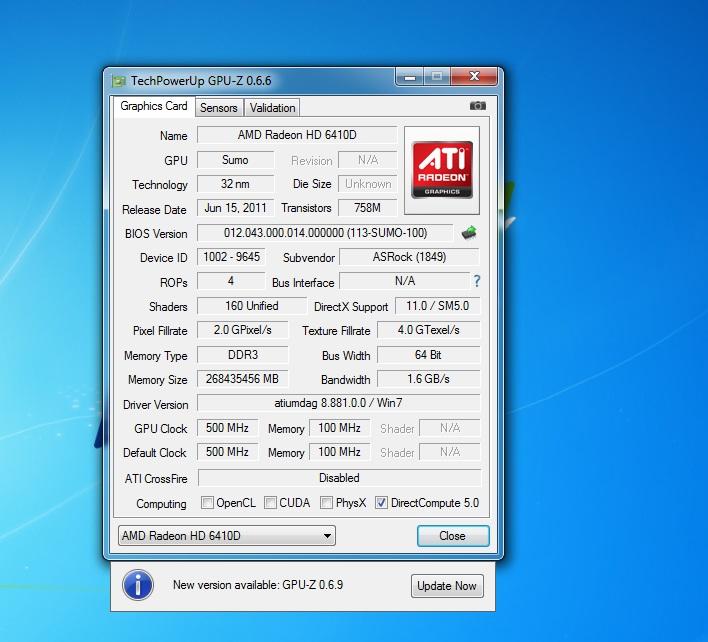The height and width of the screenshot is (642, 708).
Task: Enable the OpenCL checkbox
Action: [x=207, y=502]
